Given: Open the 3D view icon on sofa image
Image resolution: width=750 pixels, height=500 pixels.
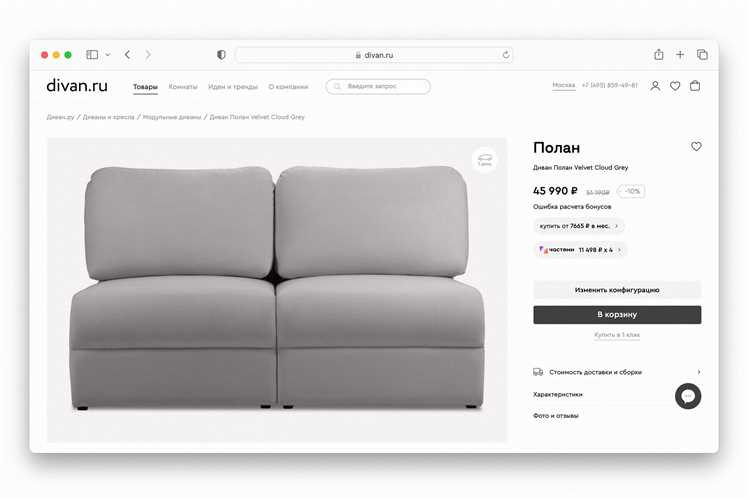Looking at the screenshot, I should [x=485, y=160].
